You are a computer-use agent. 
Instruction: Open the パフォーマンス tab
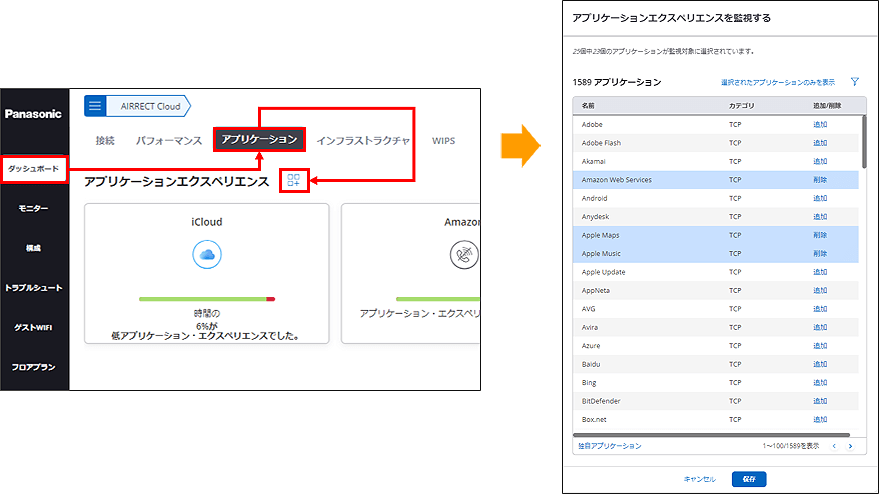pyautogui.click(x=169, y=141)
